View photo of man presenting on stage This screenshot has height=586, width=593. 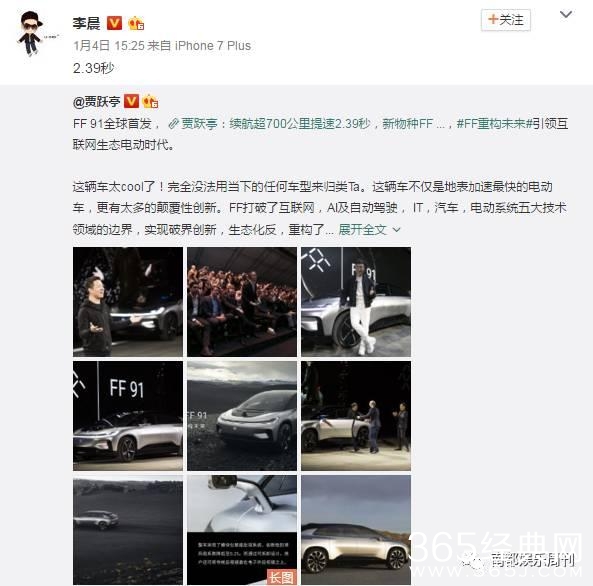[x=128, y=302]
